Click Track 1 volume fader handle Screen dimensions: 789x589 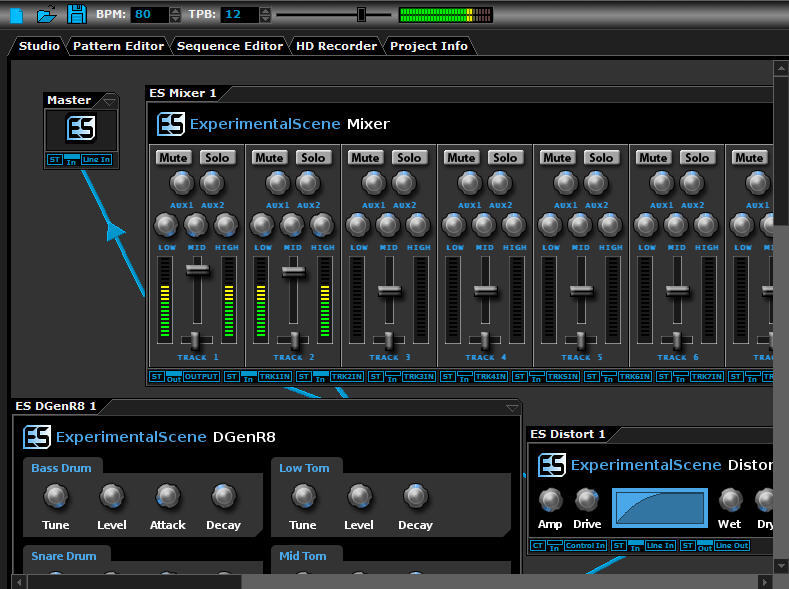197,270
